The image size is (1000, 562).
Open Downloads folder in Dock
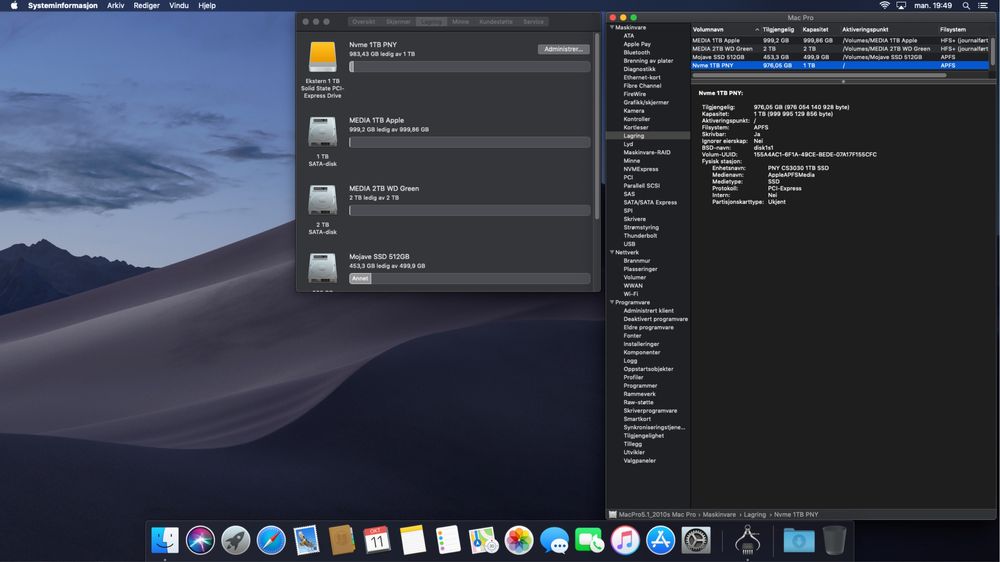click(x=798, y=540)
